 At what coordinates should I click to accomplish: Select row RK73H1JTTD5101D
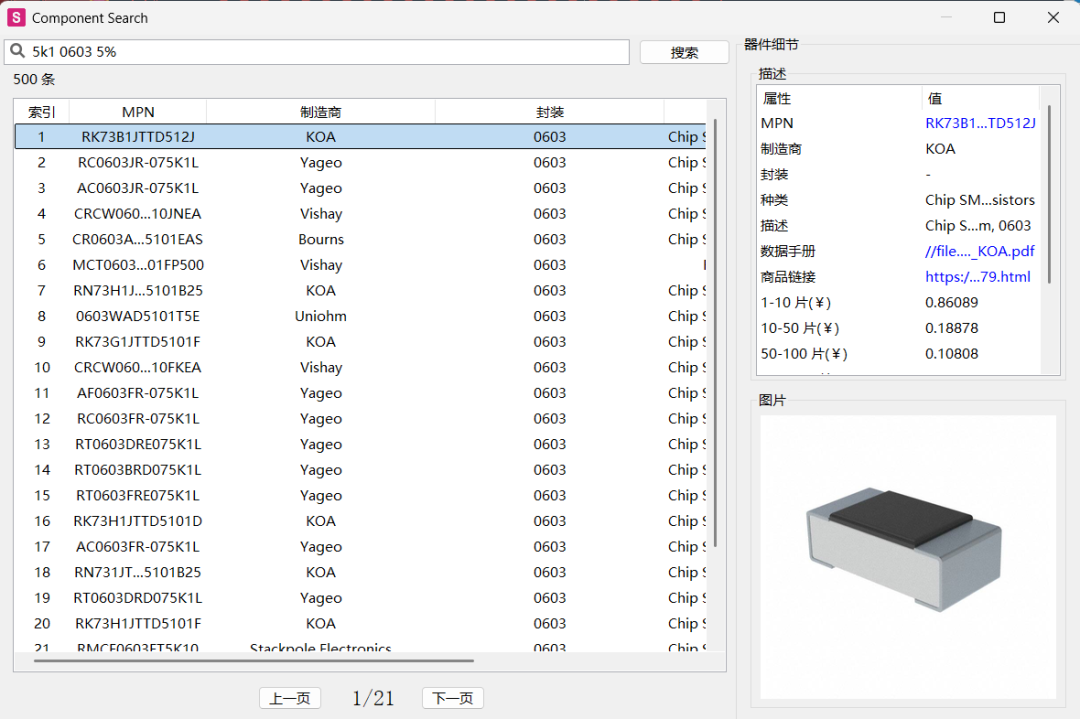click(360, 521)
